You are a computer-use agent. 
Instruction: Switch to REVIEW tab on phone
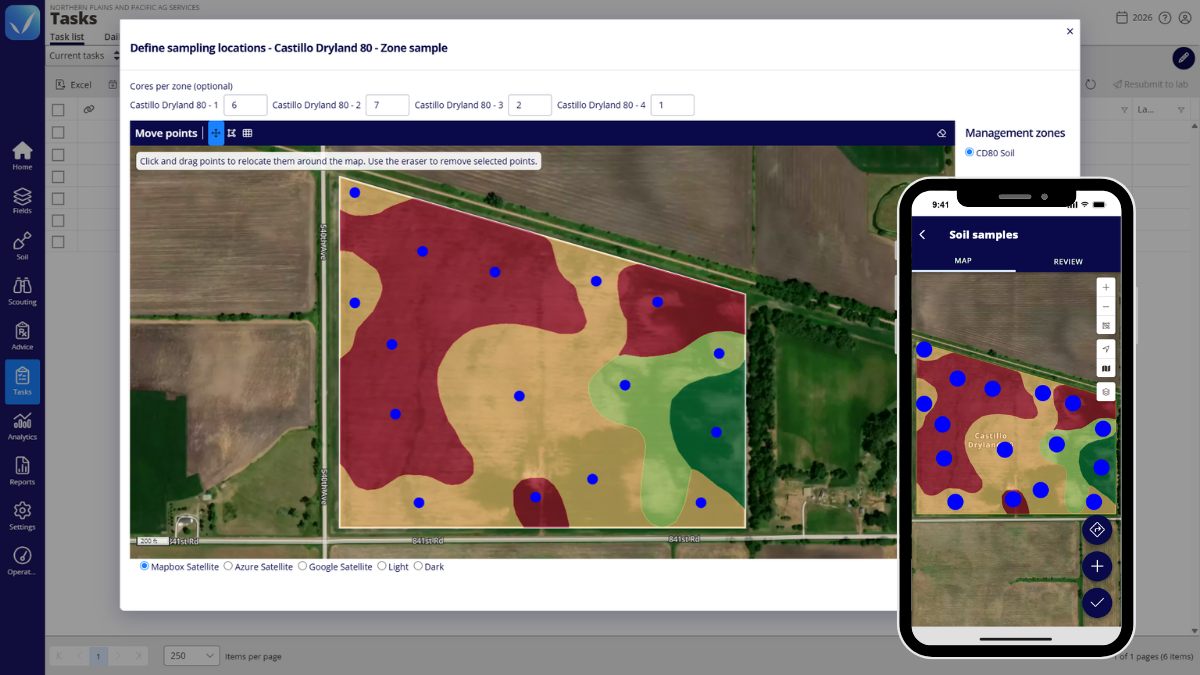point(1068,262)
